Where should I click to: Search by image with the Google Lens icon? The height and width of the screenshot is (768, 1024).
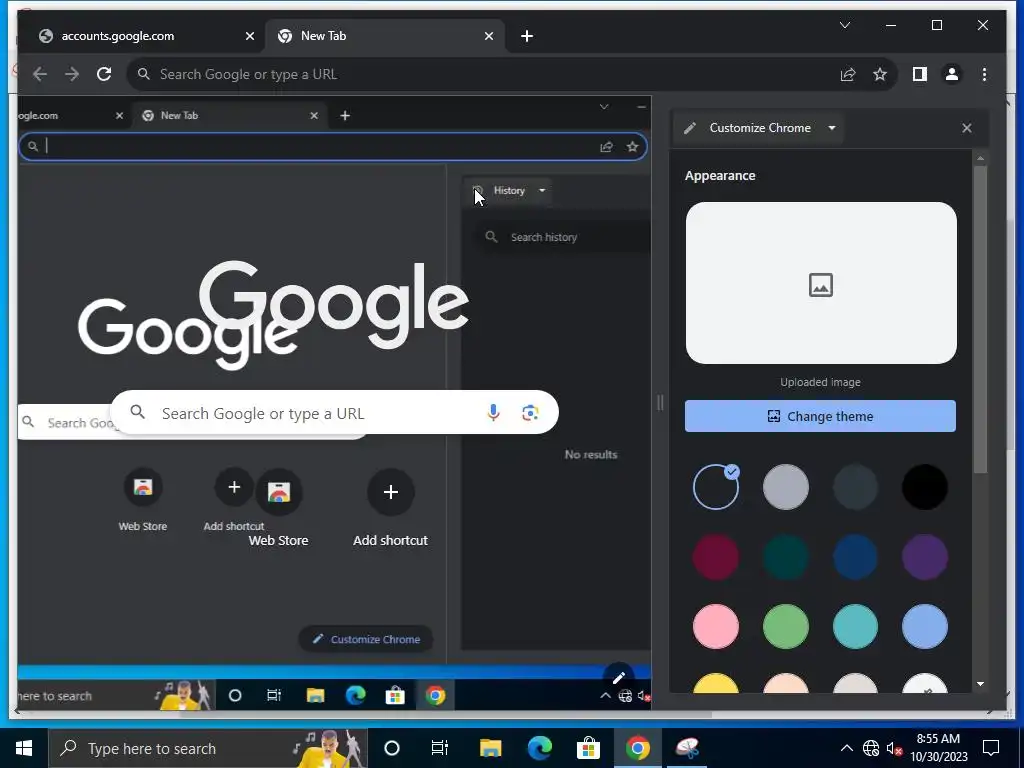point(530,413)
